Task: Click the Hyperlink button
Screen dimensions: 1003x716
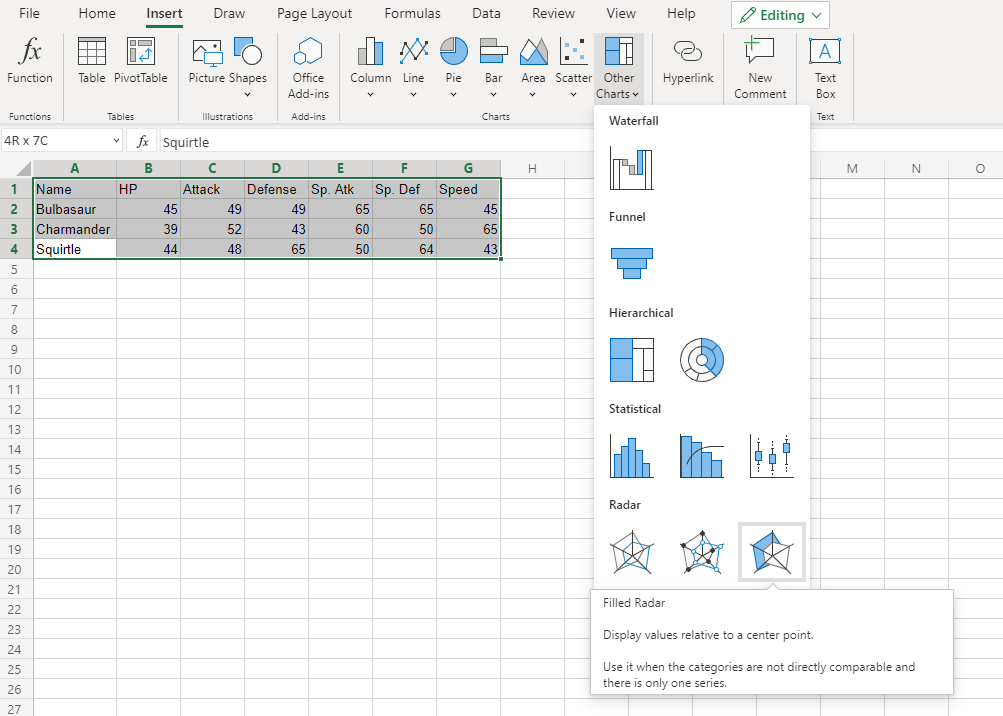Action: click(x=688, y=61)
